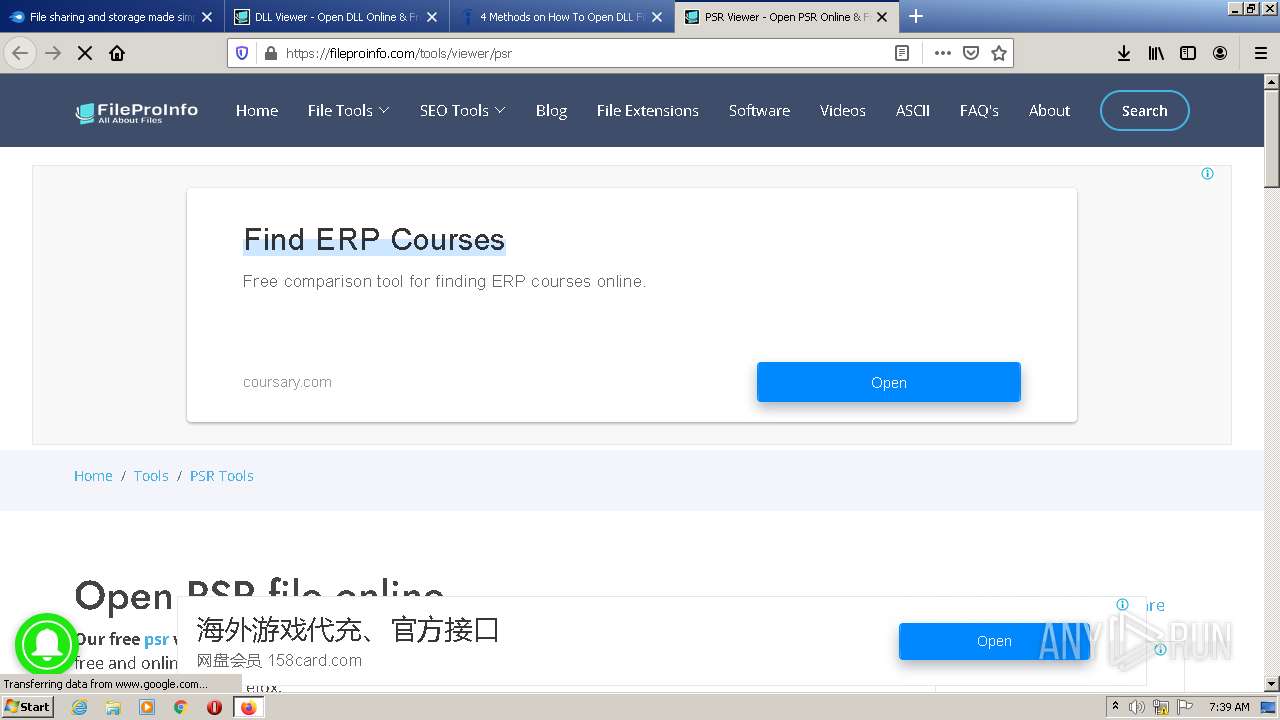Open Software menu item
The height and width of the screenshot is (720, 1280).
(x=759, y=111)
